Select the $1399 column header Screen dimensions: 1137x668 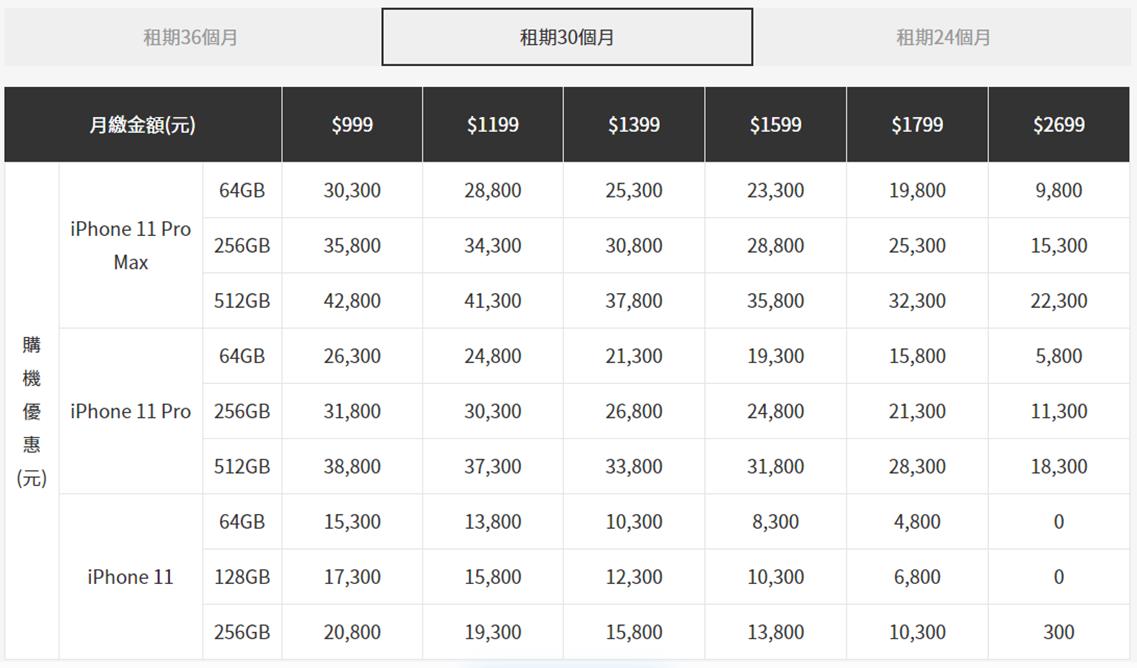[x=634, y=125]
